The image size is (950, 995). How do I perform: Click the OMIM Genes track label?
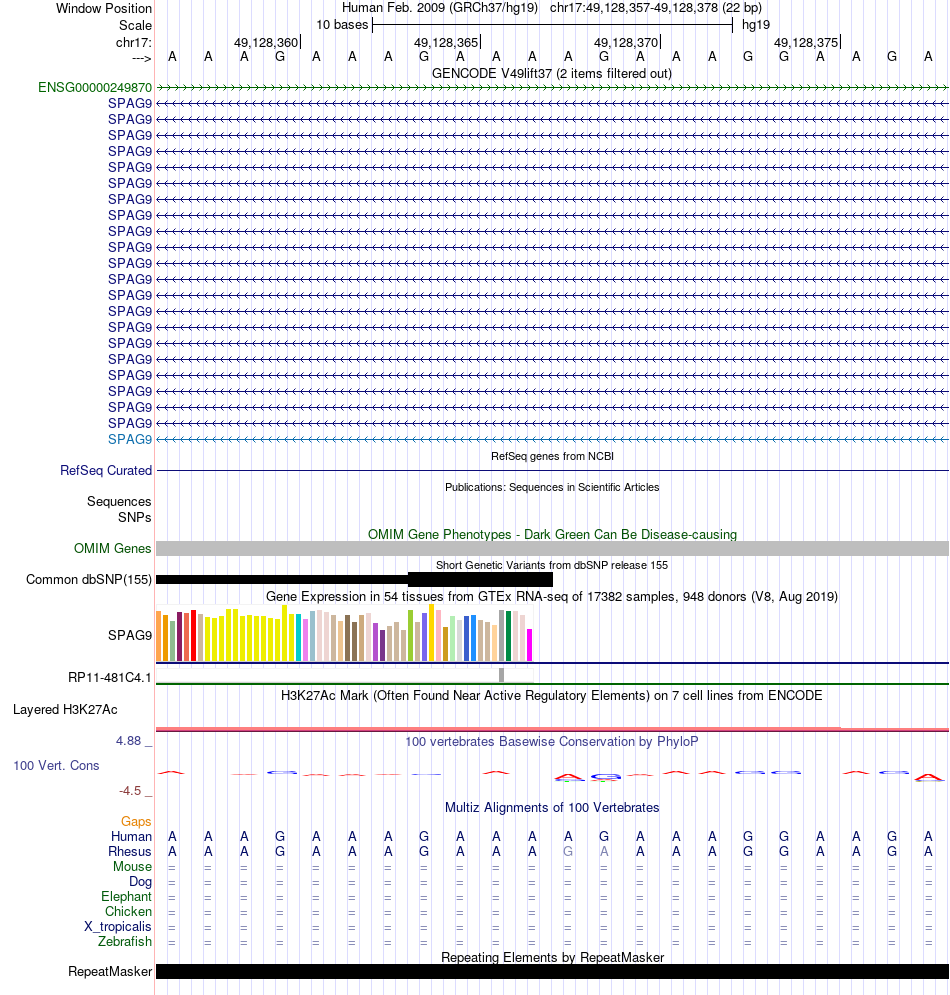[112, 548]
